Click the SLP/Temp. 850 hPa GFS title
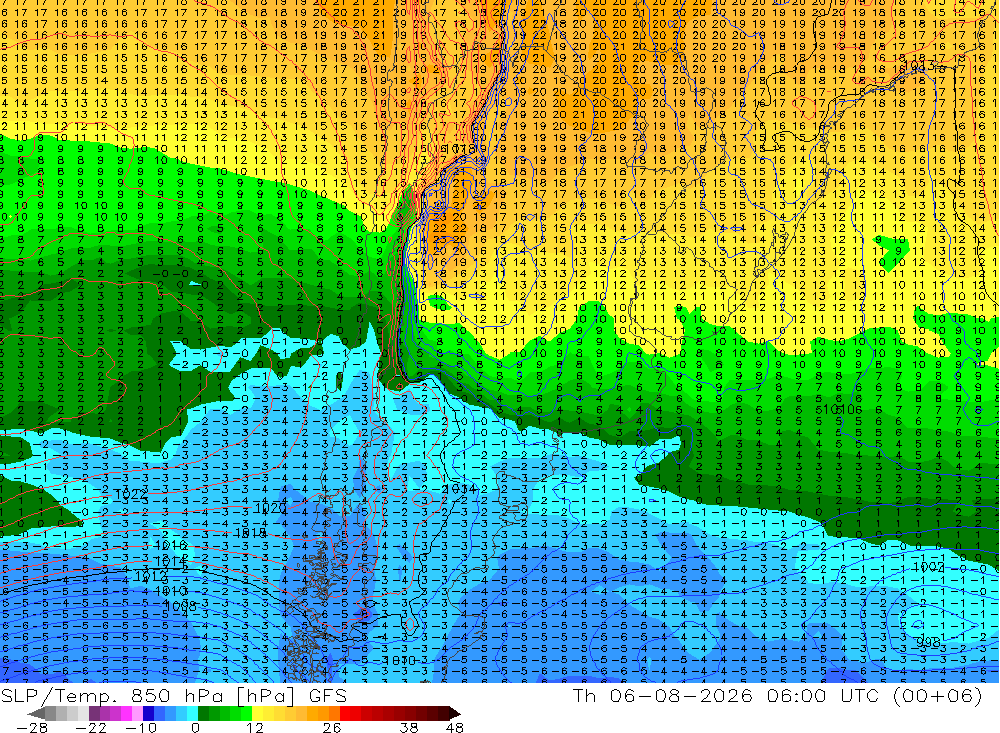The width and height of the screenshot is (1000, 733). (173, 695)
